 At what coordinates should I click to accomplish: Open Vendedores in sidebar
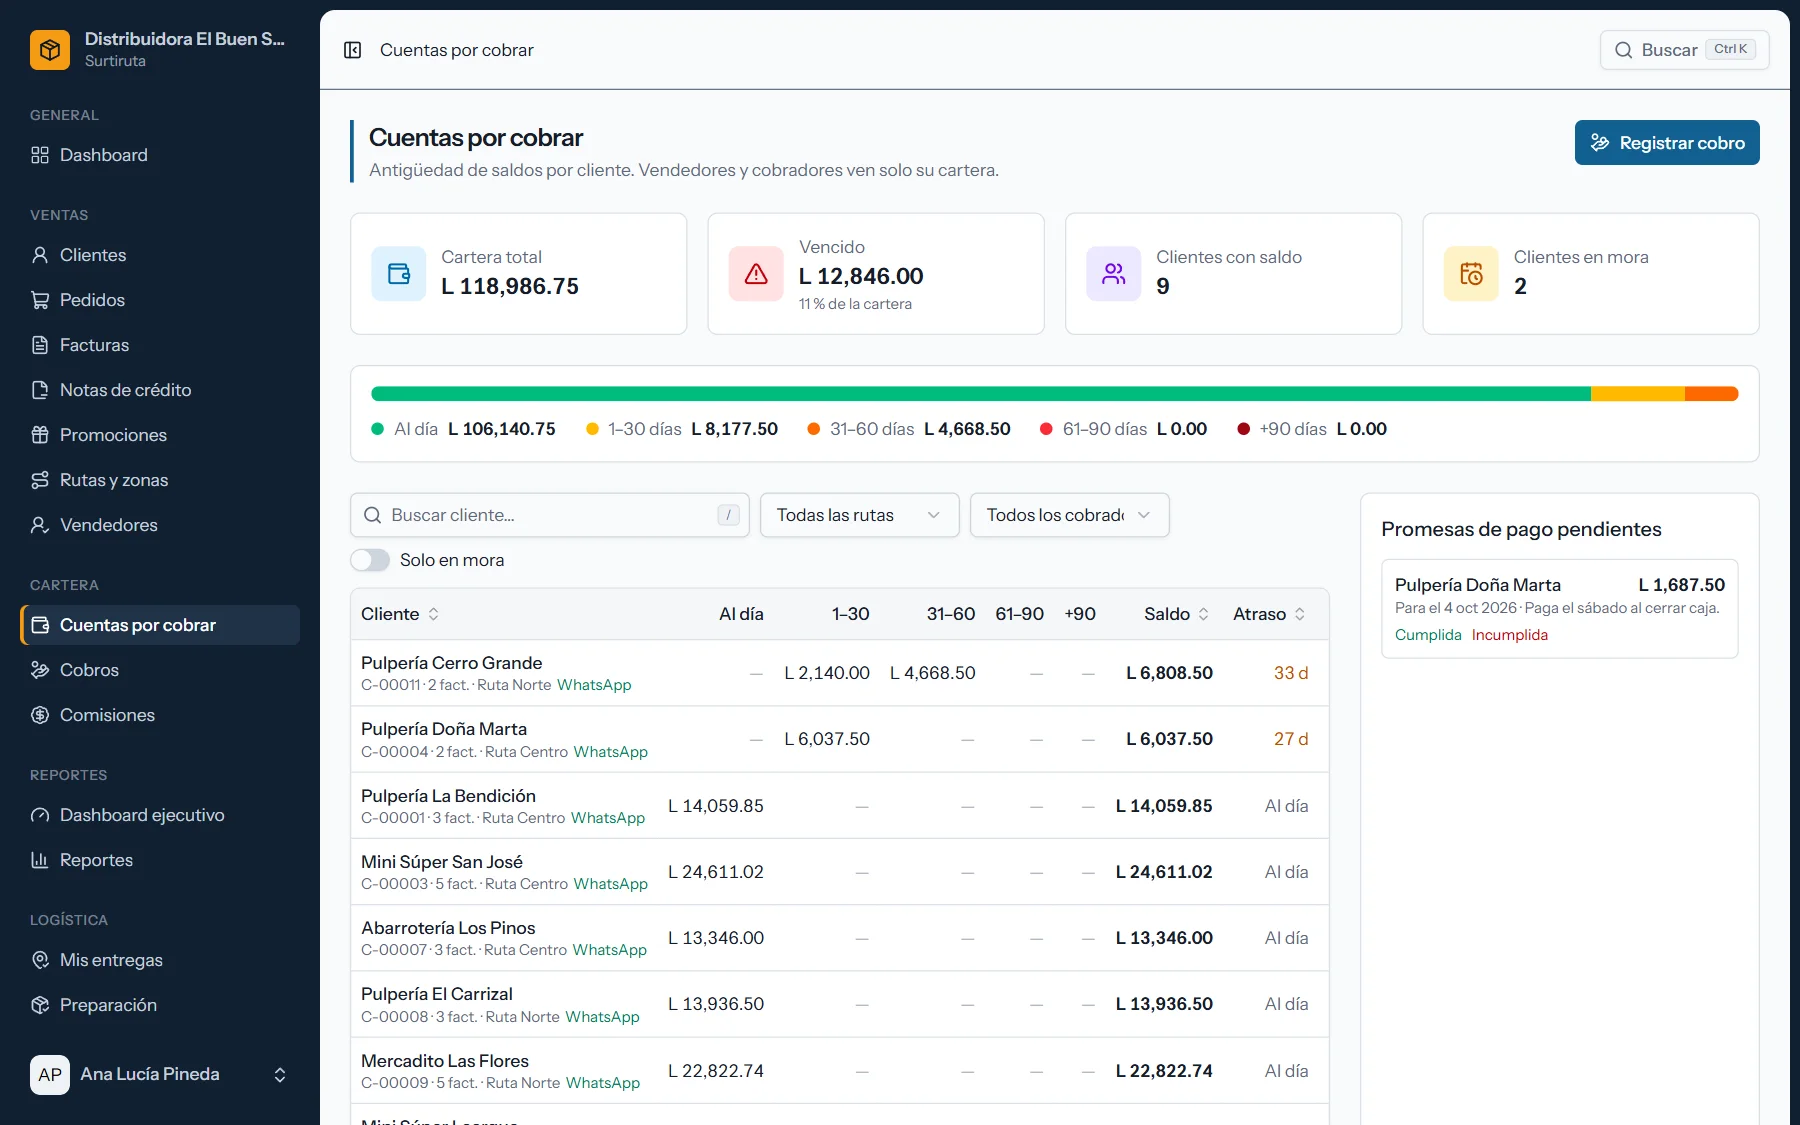click(x=160, y=525)
